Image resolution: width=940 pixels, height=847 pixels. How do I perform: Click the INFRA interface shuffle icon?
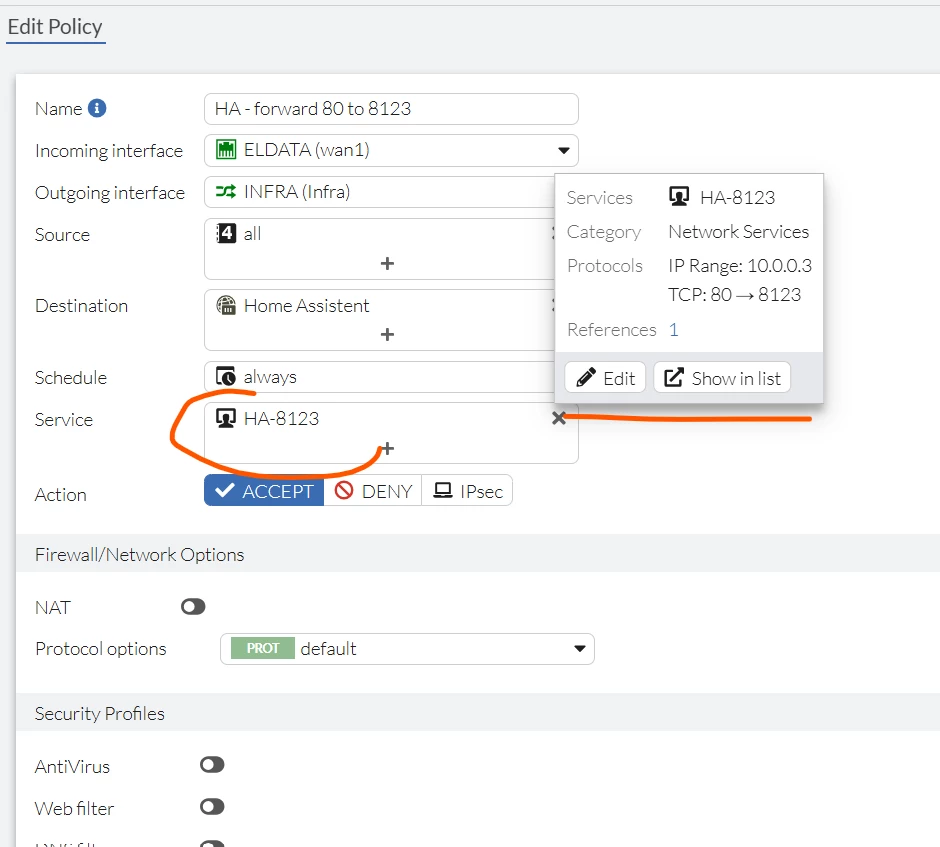point(226,191)
